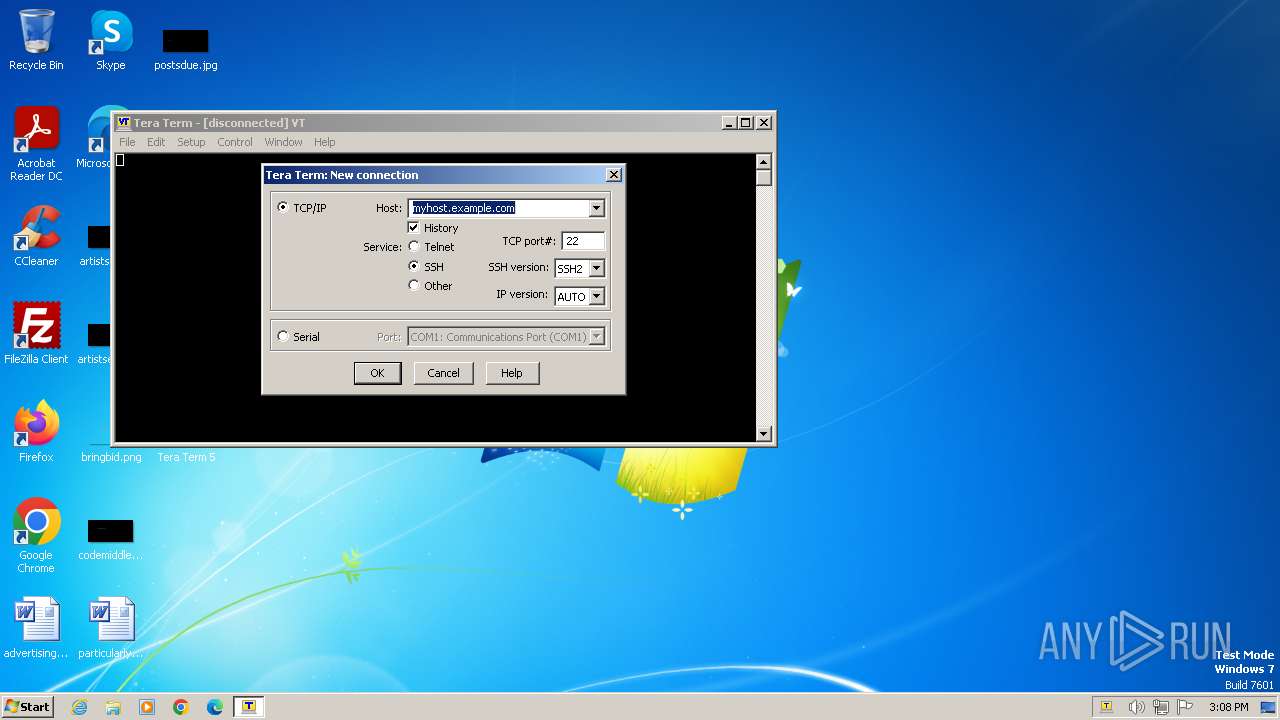Click the network tray icon
Image resolution: width=1280 pixels, height=720 pixels.
[1163, 707]
